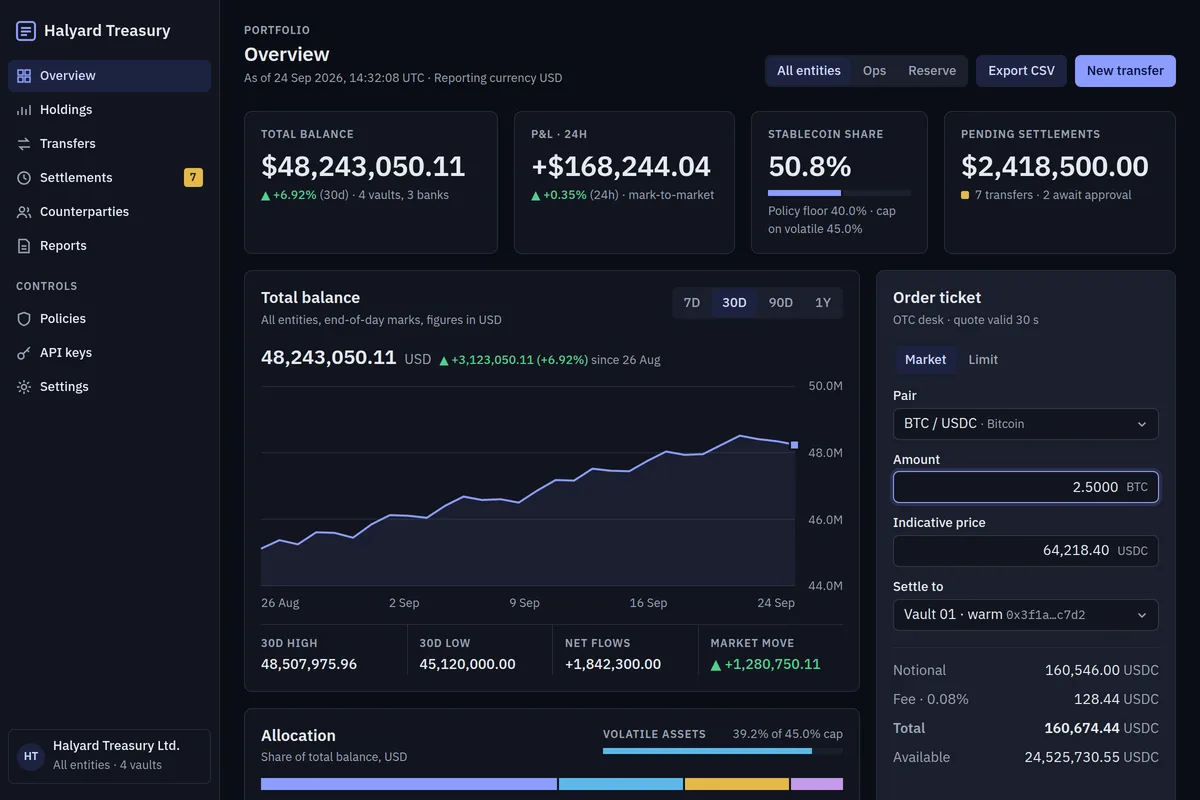1200x800 pixels.
Task: Click the Pending Settlements card
Action: coord(1060,182)
